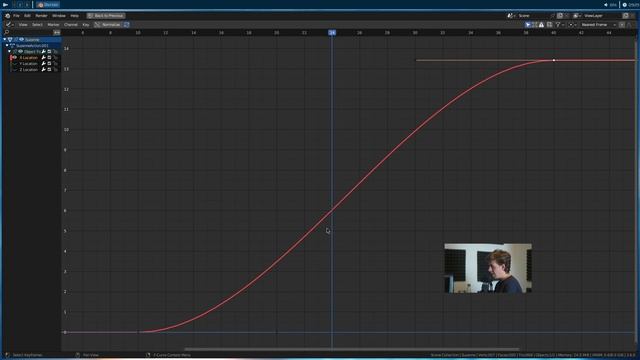Click wrench modifier icon on Object Transforms
The height and width of the screenshot is (360, 640).
point(44,51)
